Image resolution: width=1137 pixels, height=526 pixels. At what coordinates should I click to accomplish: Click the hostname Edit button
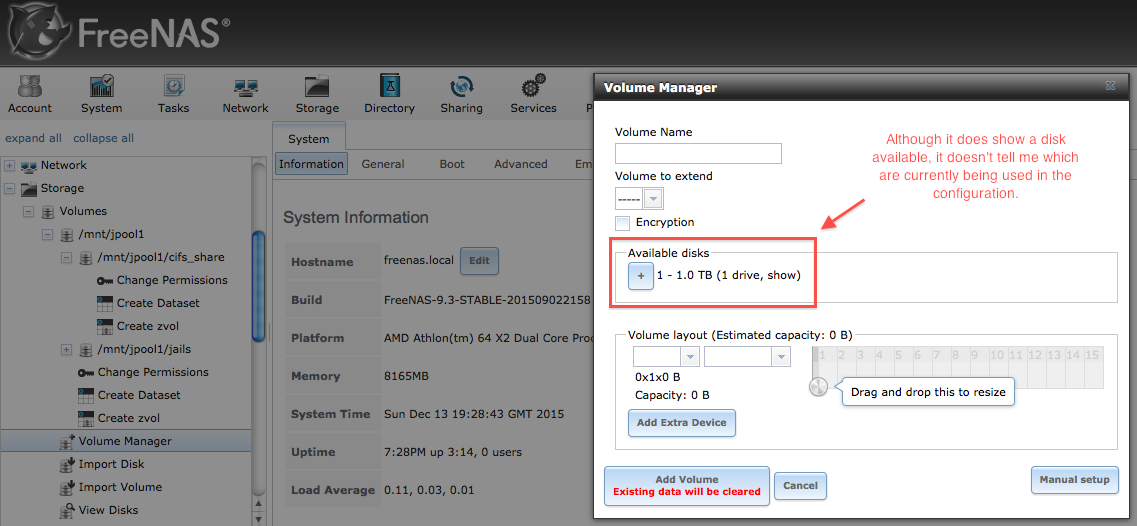tap(479, 261)
